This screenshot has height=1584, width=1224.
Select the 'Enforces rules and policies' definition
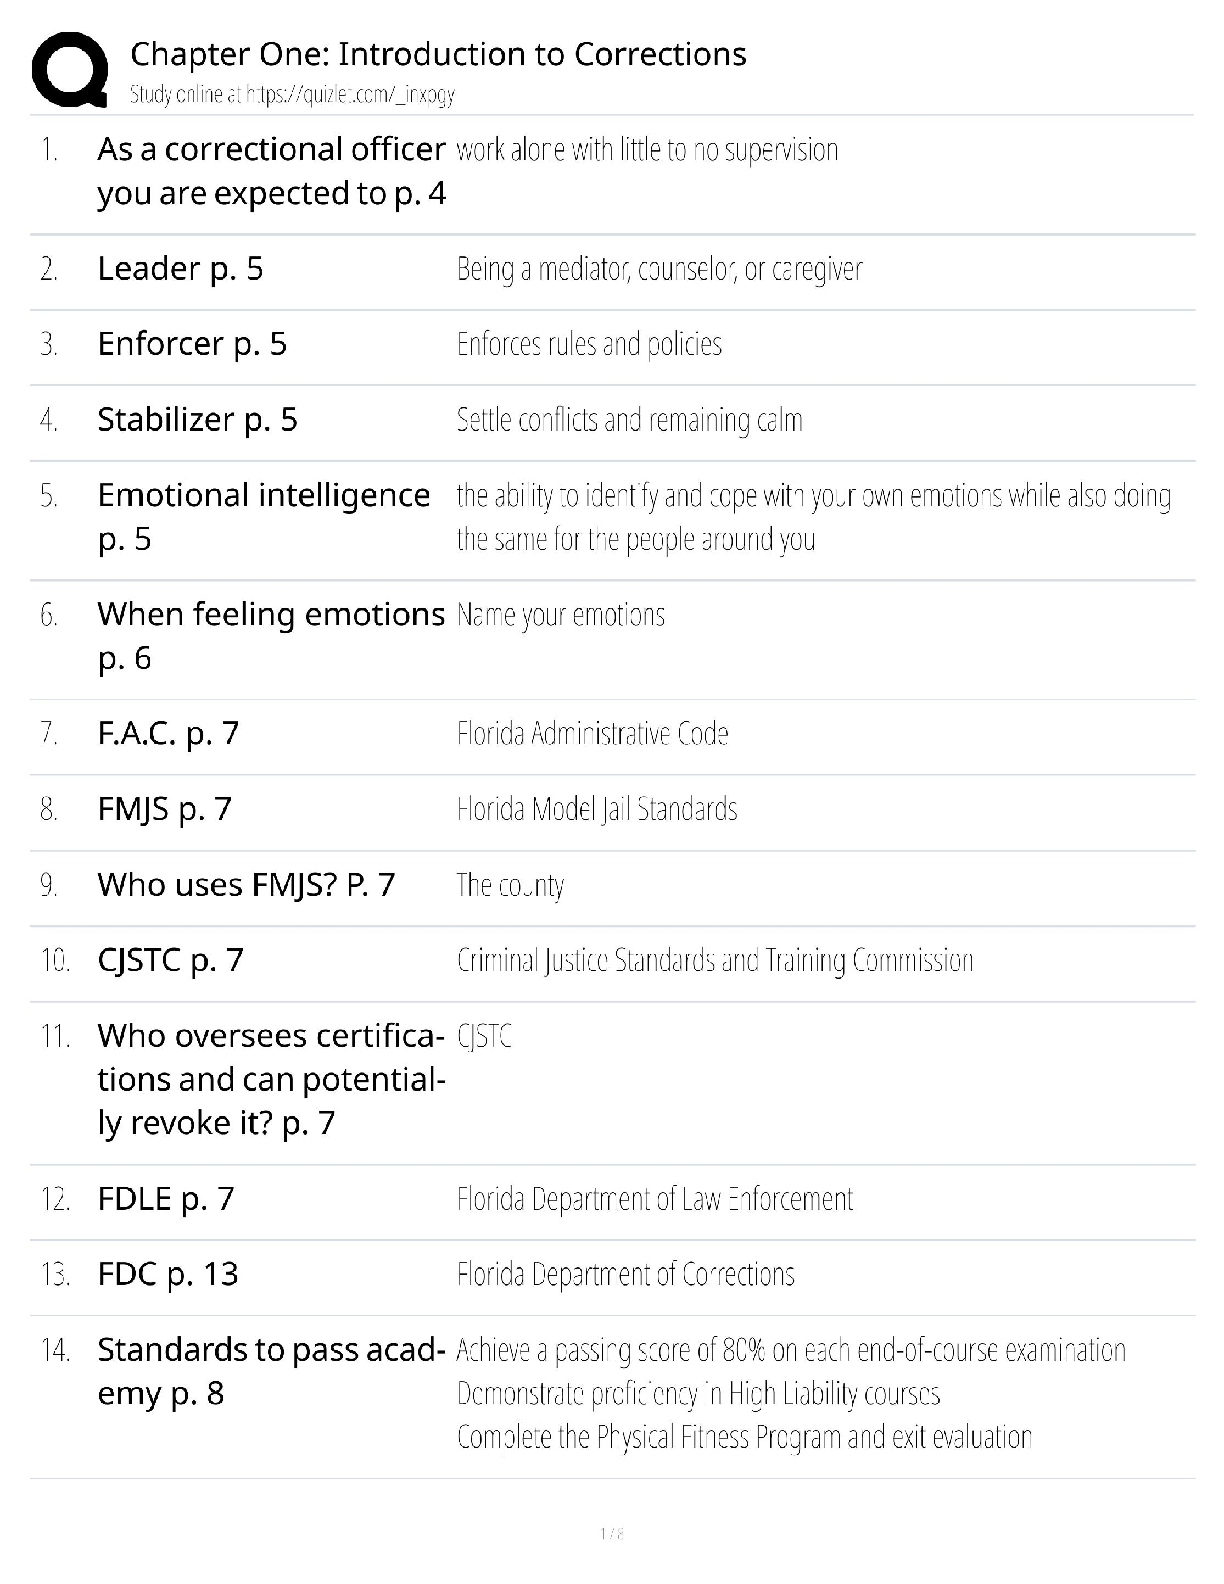pyautogui.click(x=589, y=344)
